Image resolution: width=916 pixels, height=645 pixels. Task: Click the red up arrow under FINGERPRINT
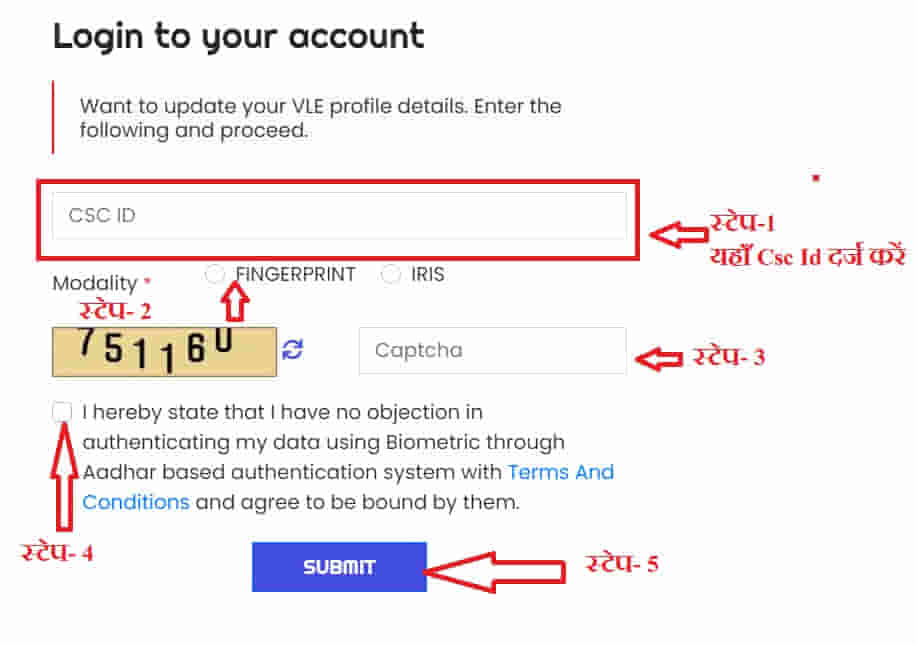pyautogui.click(x=235, y=301)
